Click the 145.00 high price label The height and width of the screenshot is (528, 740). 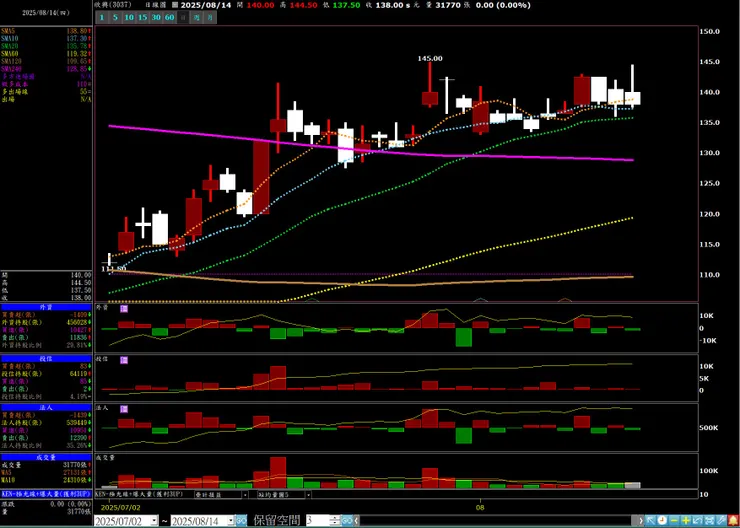(x=430, y=59)
